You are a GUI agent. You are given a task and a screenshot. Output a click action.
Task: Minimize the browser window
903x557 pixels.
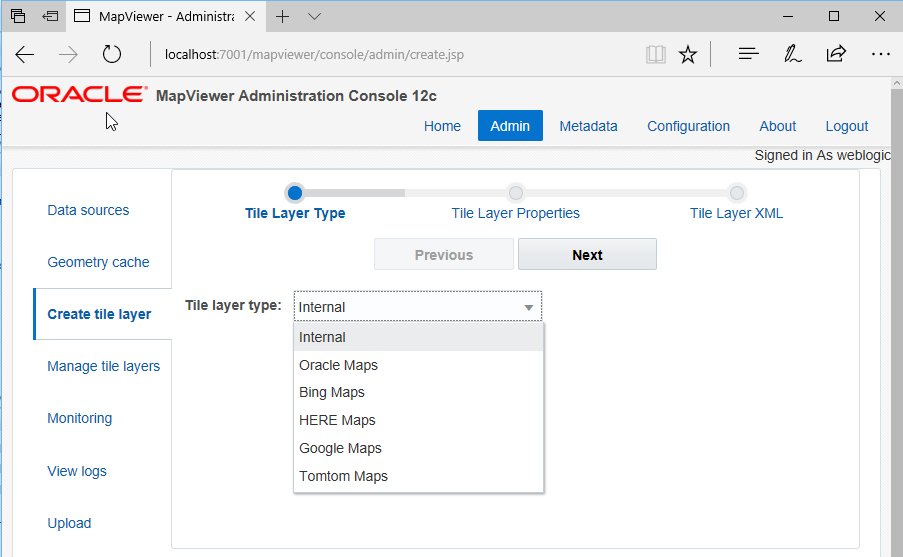click(788, 16)
